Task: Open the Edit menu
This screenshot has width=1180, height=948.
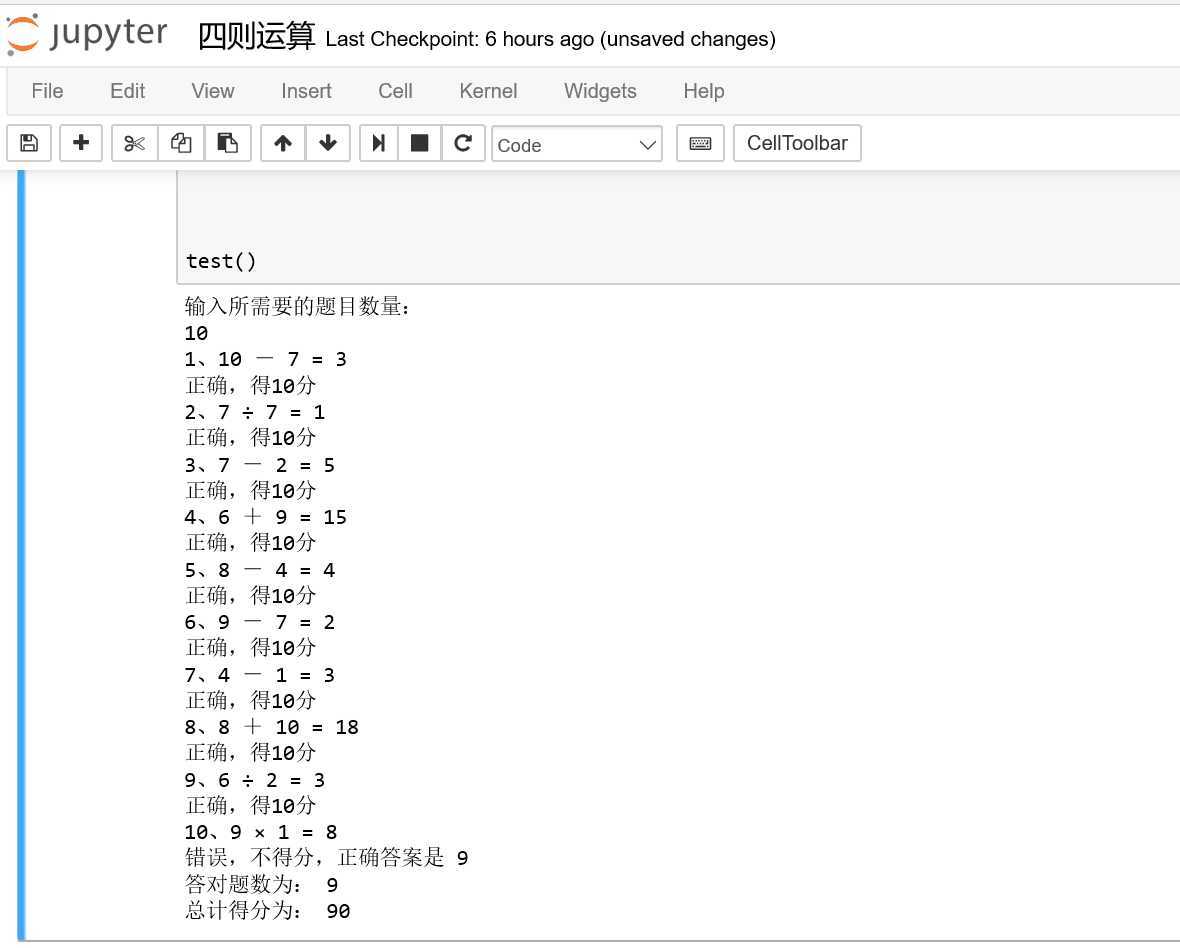Action: 127,91
